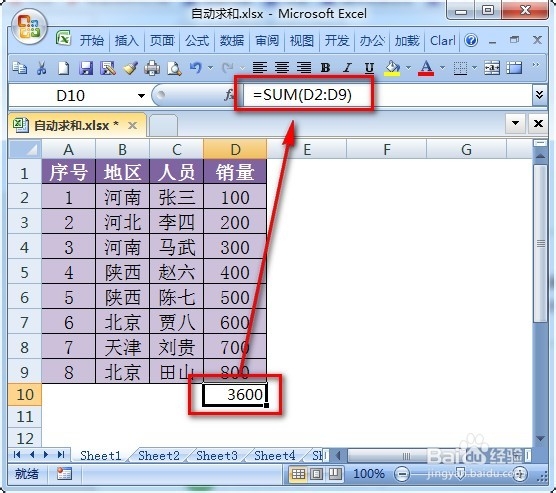
Task: Open the Office Button menu
Action: (x=29, y=27)
